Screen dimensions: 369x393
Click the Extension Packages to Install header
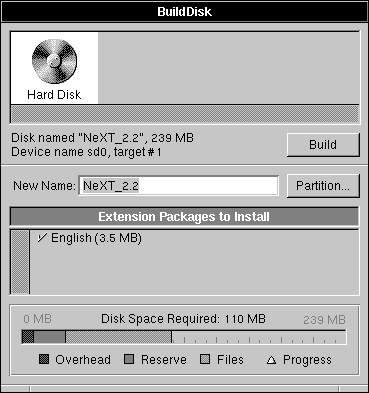[x=184, y=217]
